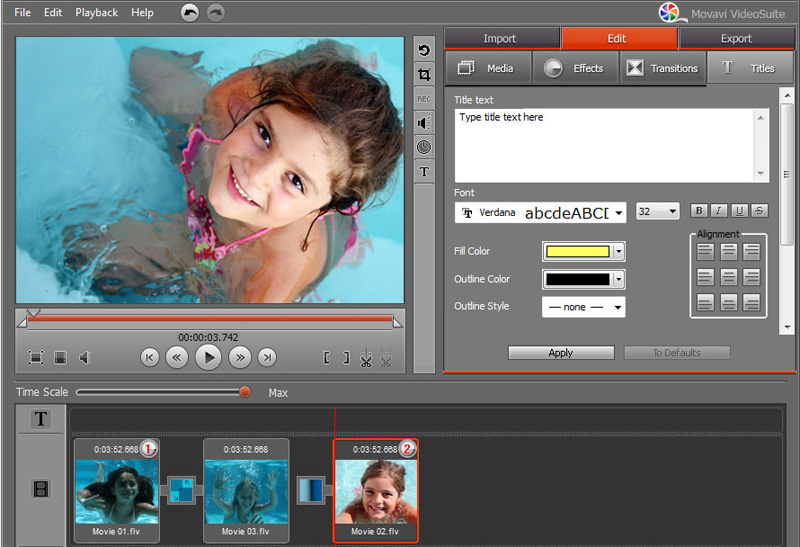Select the Movie 03.flv clip thumbnail
This screenshot has width=800, height=547.
pos(246,491)
